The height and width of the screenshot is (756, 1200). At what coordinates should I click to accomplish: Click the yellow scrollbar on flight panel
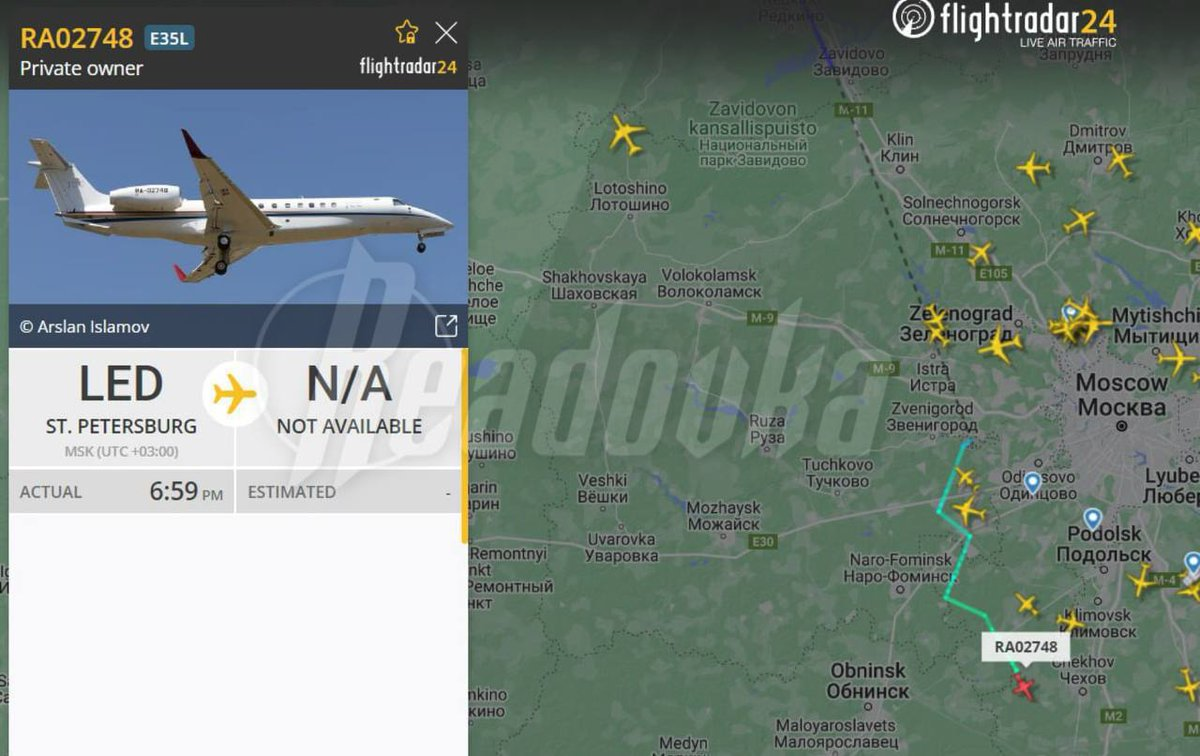(x=464, y=446)
